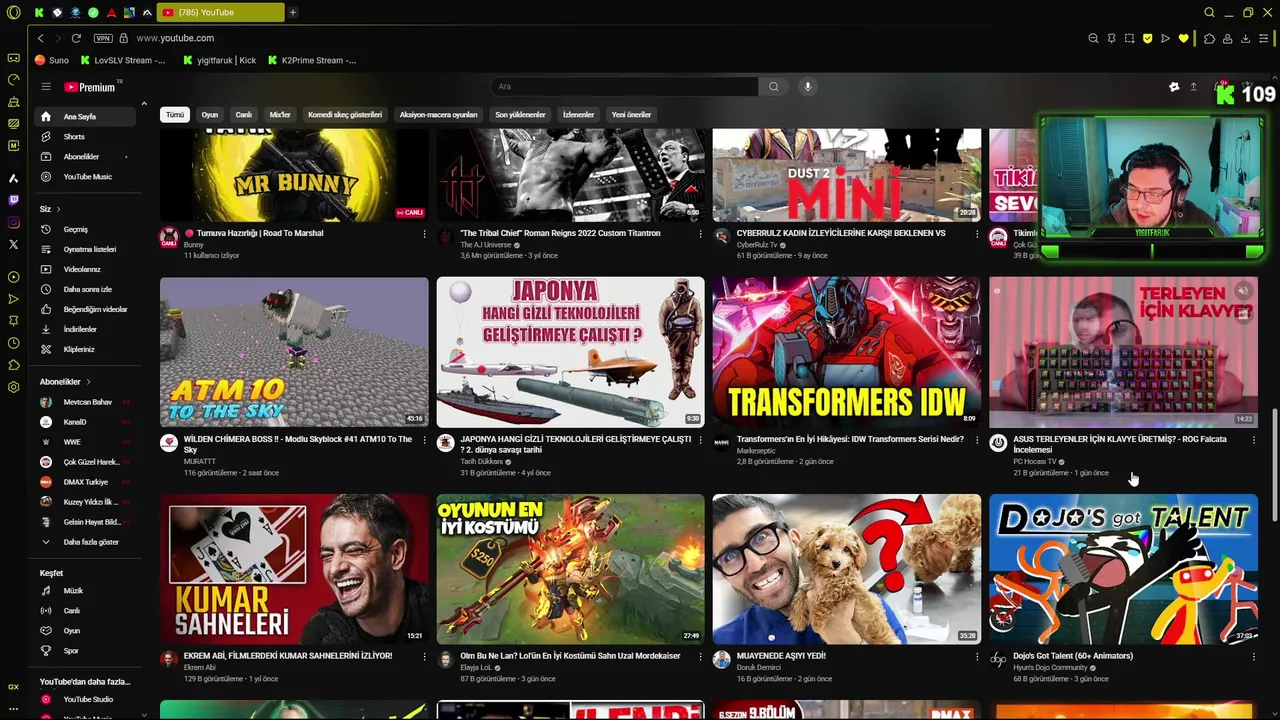Image resolution: width=1280 pixels, height=720 pixels.
Task: Open Opera sidebar settings gear
Action: click(13, 387)
